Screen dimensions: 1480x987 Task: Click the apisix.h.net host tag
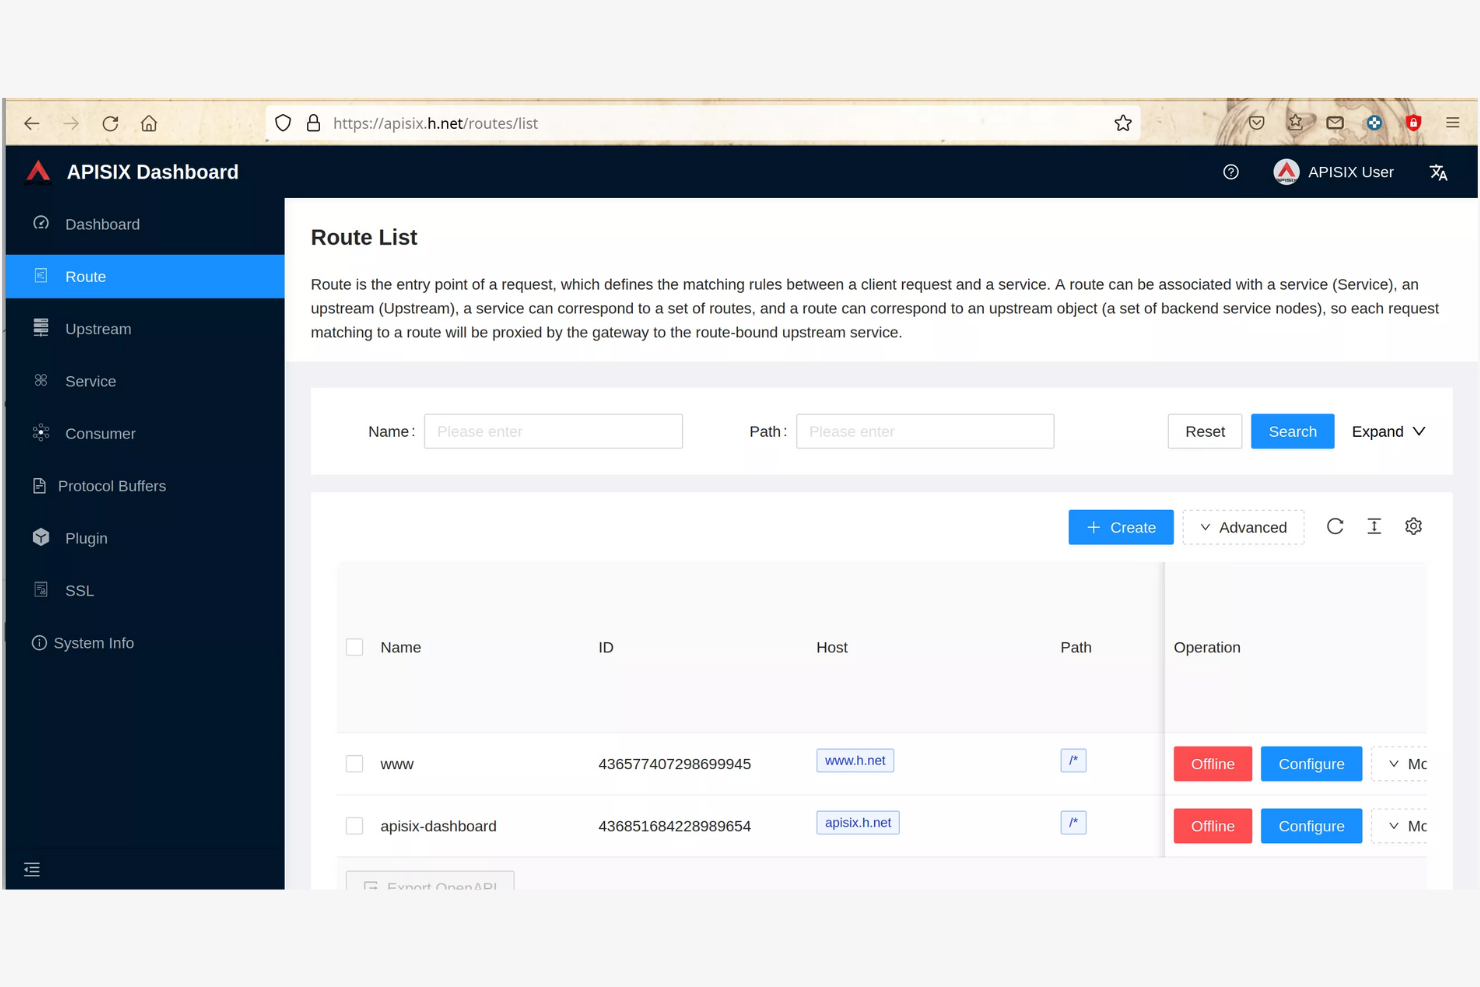(858, 822)
